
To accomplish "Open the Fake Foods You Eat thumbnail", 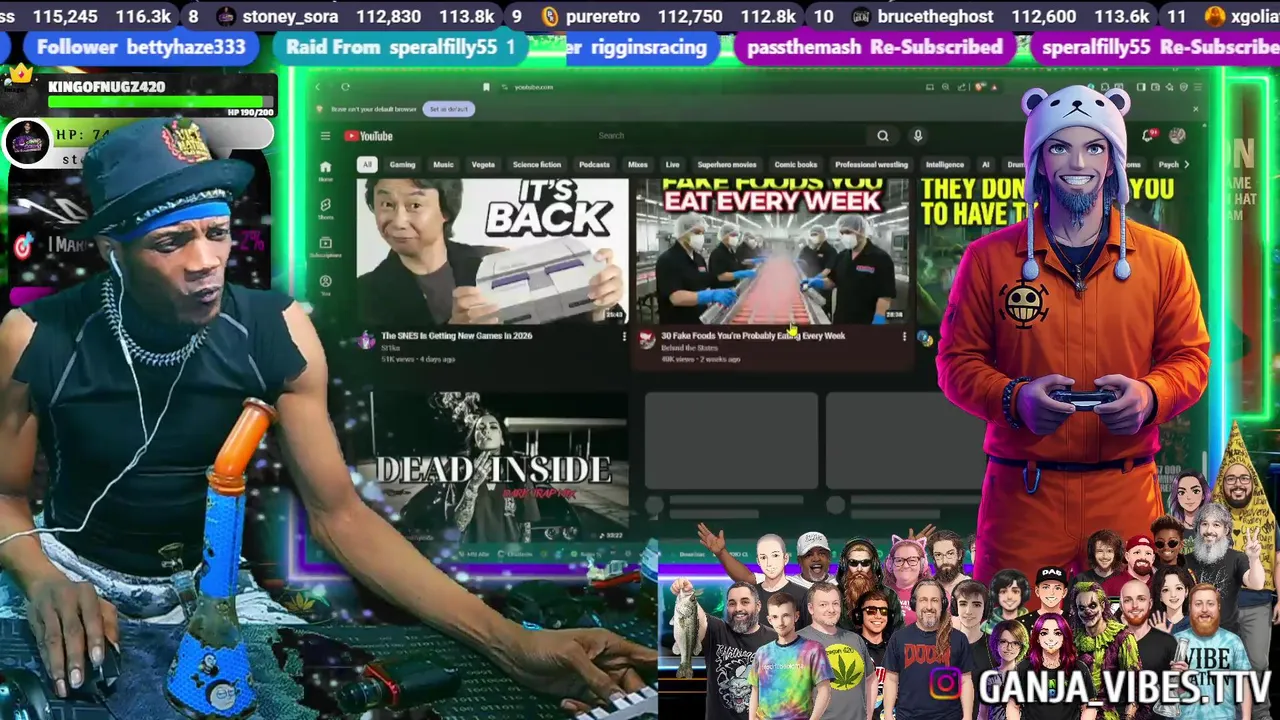I will (773, 251).
